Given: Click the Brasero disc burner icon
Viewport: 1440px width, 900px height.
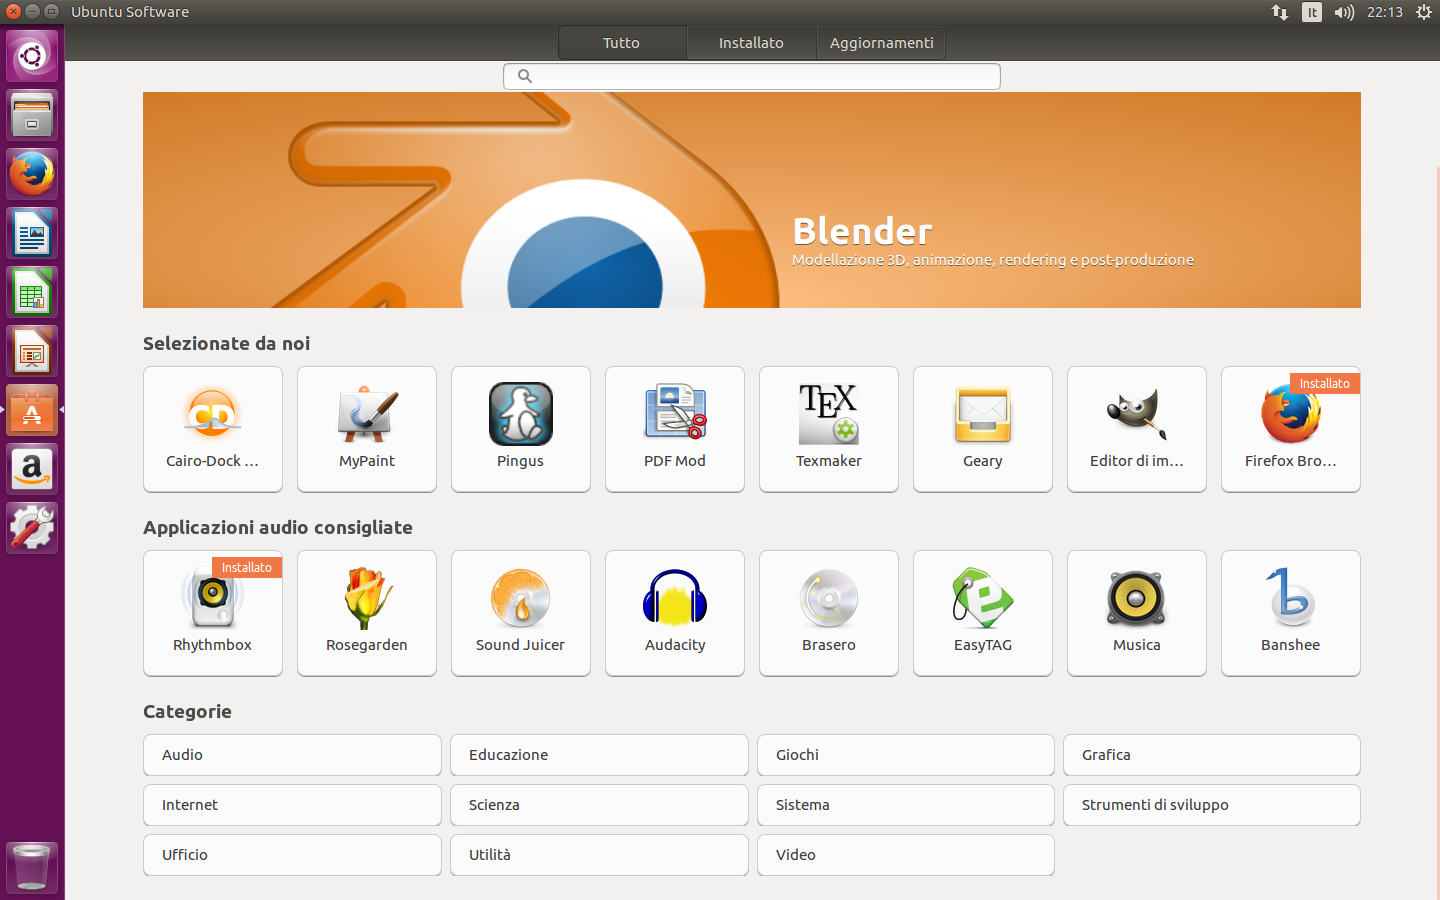Looking at the screenshot, I should (828, 613).
